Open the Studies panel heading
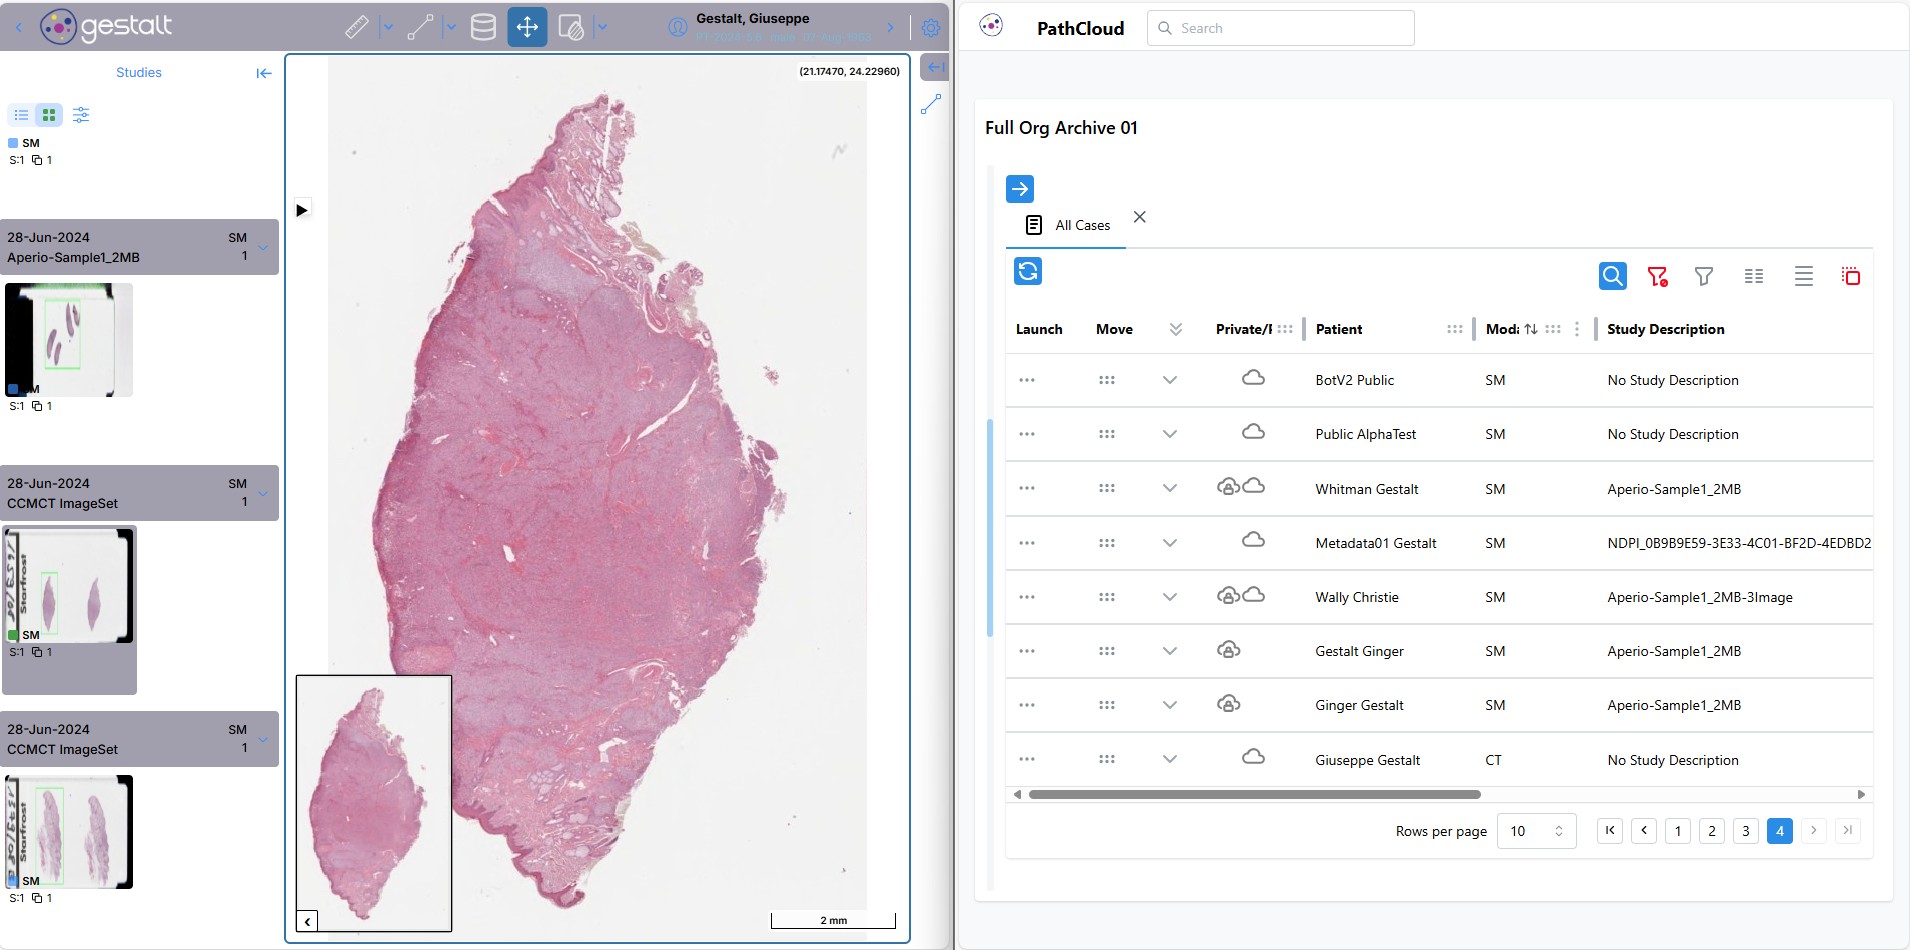Image resolution: width=1910 pixels, height=950 pixels. tap(138, 73)
